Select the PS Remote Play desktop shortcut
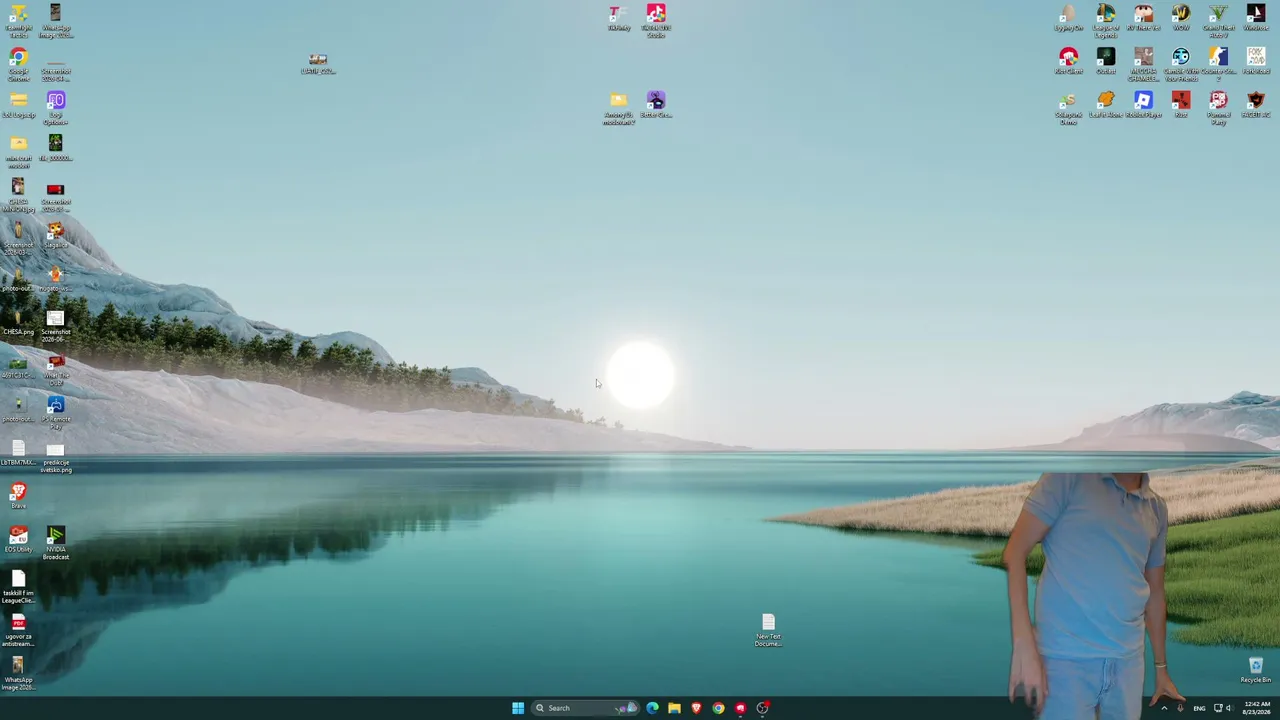The image size is (1280, 720). point(55,413)
